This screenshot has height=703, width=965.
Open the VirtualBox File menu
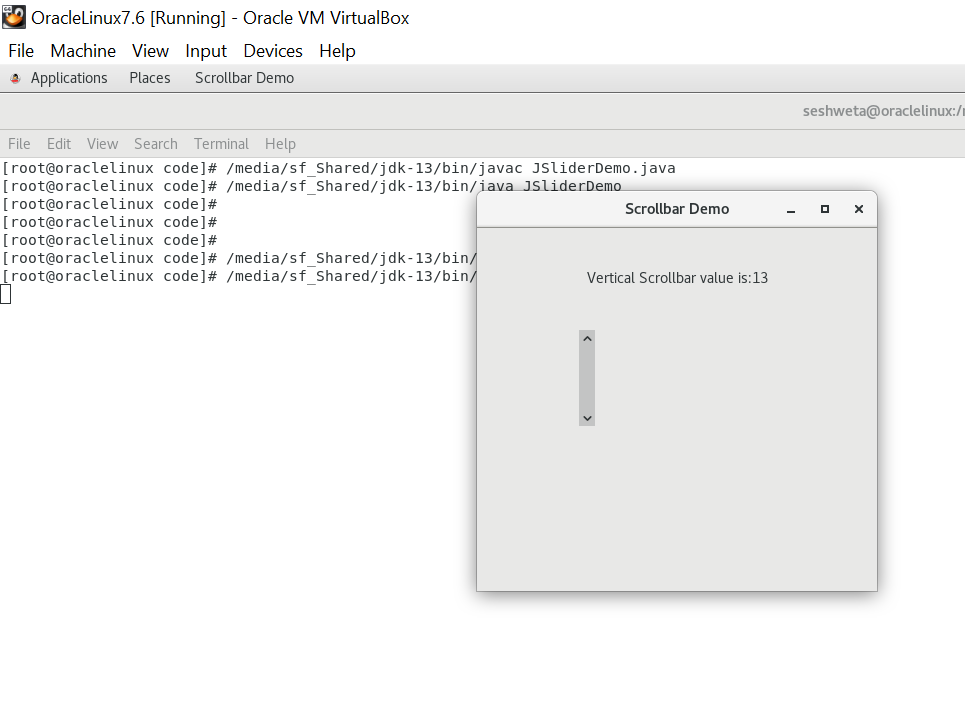click(x=21, y=51)
